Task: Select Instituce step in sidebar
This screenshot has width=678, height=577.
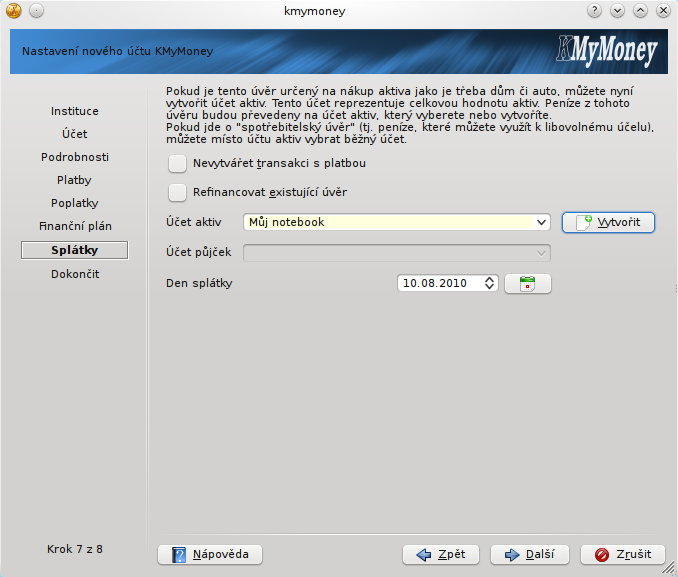Action: pos(75,111)
